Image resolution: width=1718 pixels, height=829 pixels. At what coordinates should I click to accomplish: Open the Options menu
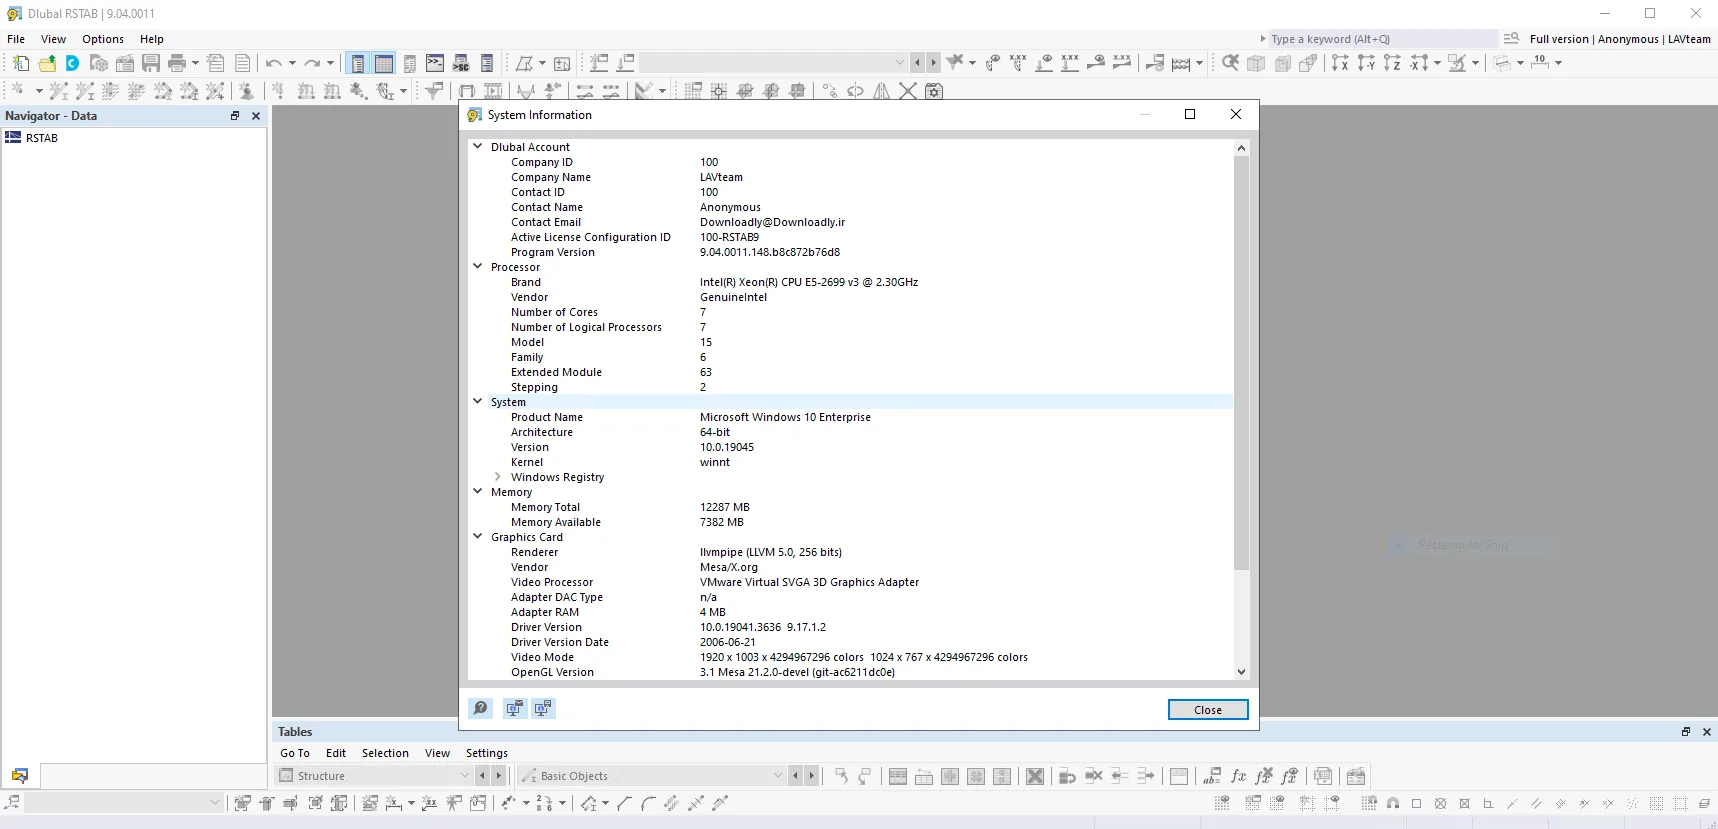pos(103,39)
